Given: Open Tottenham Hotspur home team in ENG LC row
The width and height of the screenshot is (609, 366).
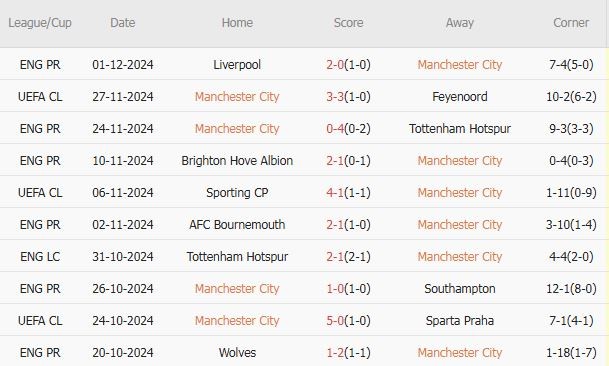Looking at the screenshot, I should [x=237, y=256].
